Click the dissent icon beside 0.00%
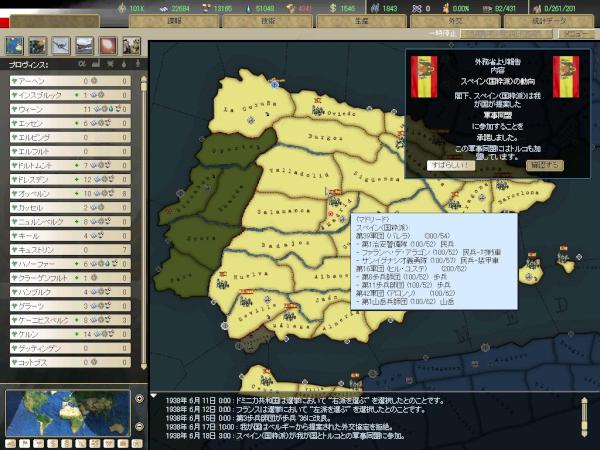Screen dimensions: 600x450 click(446, 8)
